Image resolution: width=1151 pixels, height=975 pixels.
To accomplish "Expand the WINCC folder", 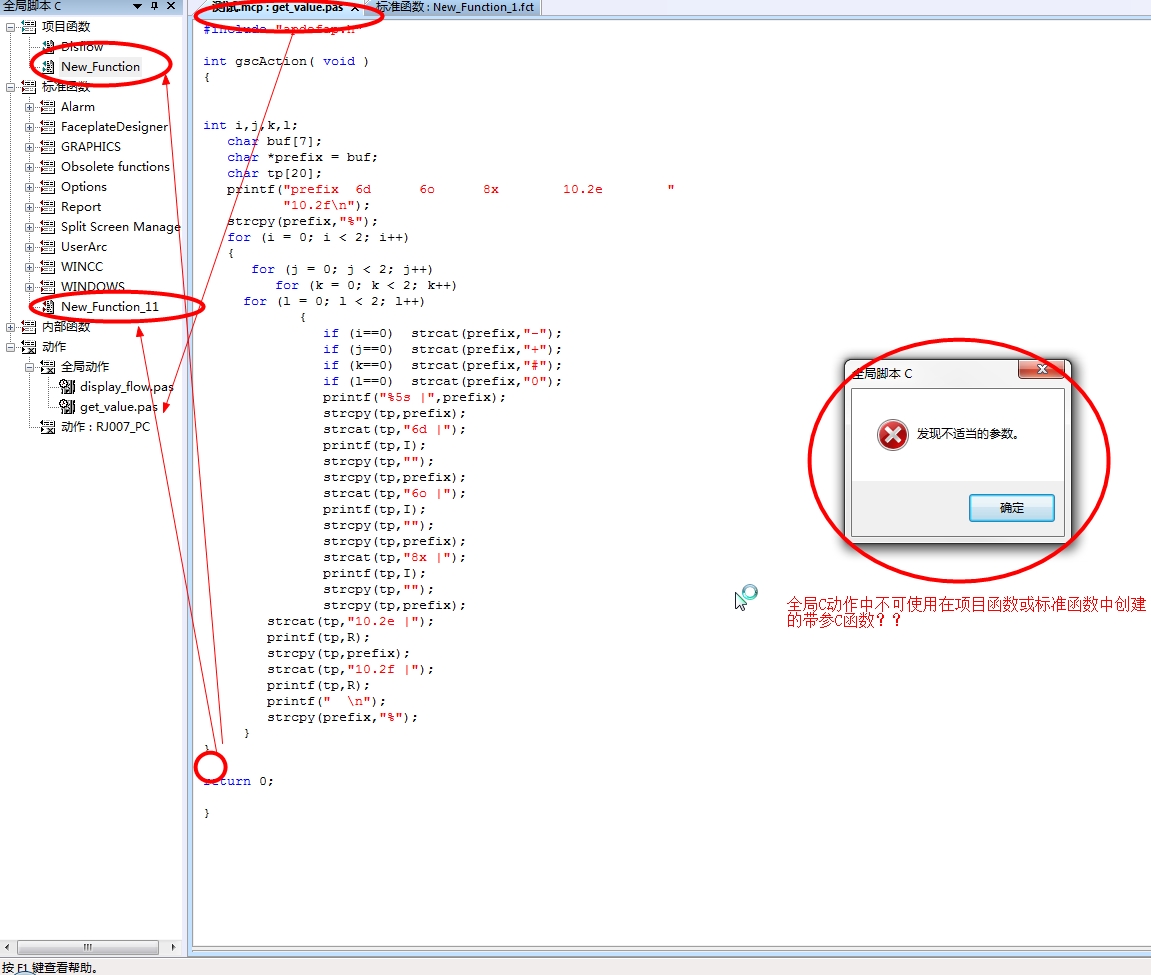I will (29, 267).
